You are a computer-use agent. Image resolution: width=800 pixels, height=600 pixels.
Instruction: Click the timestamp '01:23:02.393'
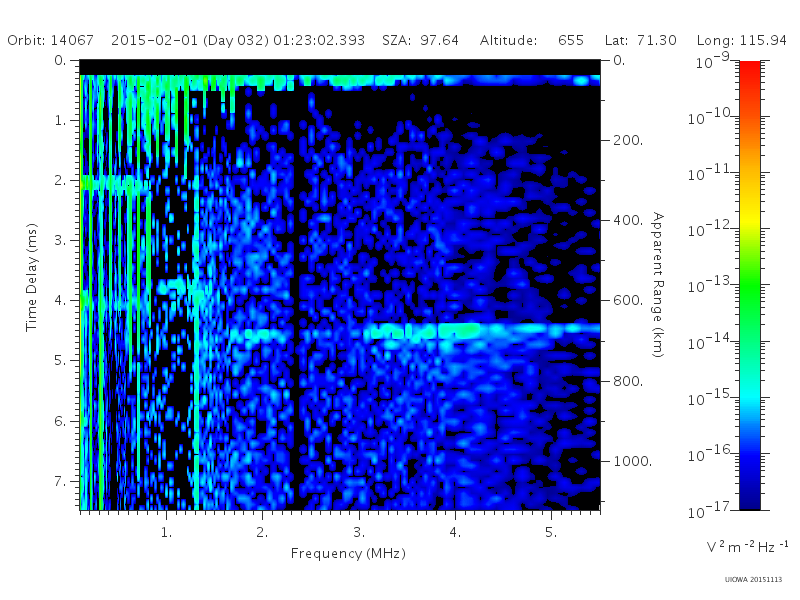pyautogui.click(x=319, y=40)
